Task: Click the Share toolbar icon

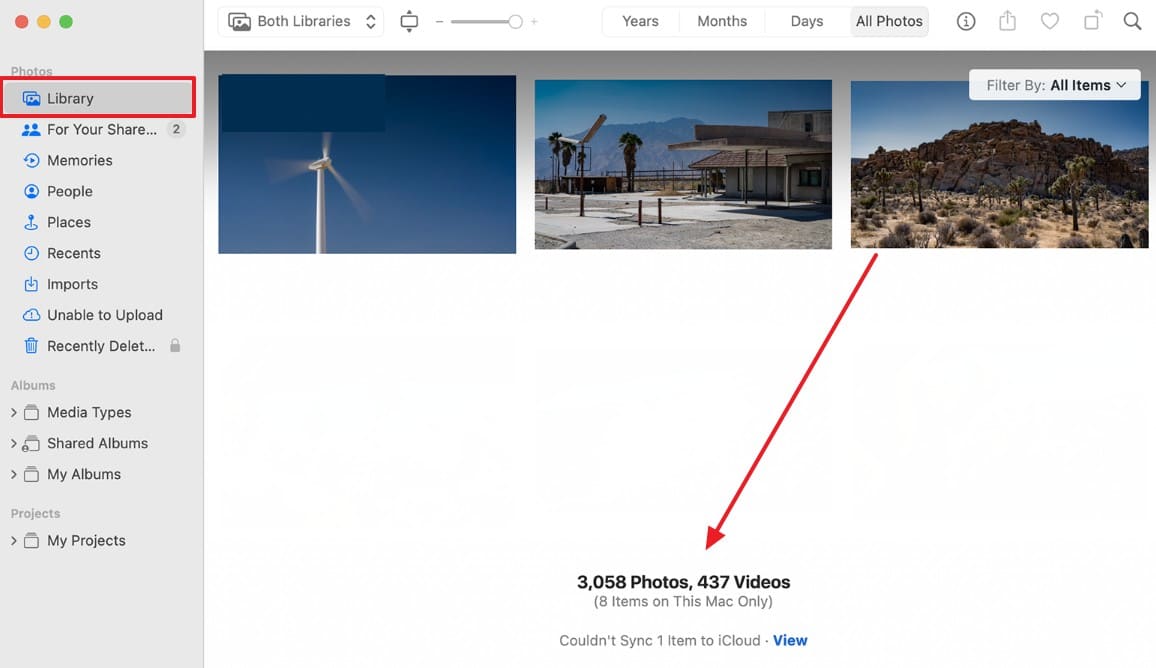Action: point(1007,21)
